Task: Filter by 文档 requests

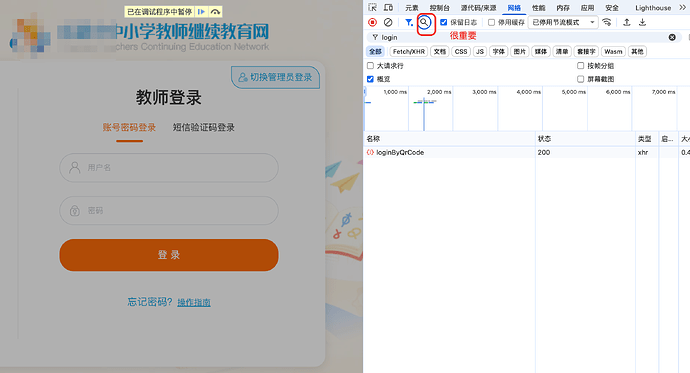Action: point(440,51)
